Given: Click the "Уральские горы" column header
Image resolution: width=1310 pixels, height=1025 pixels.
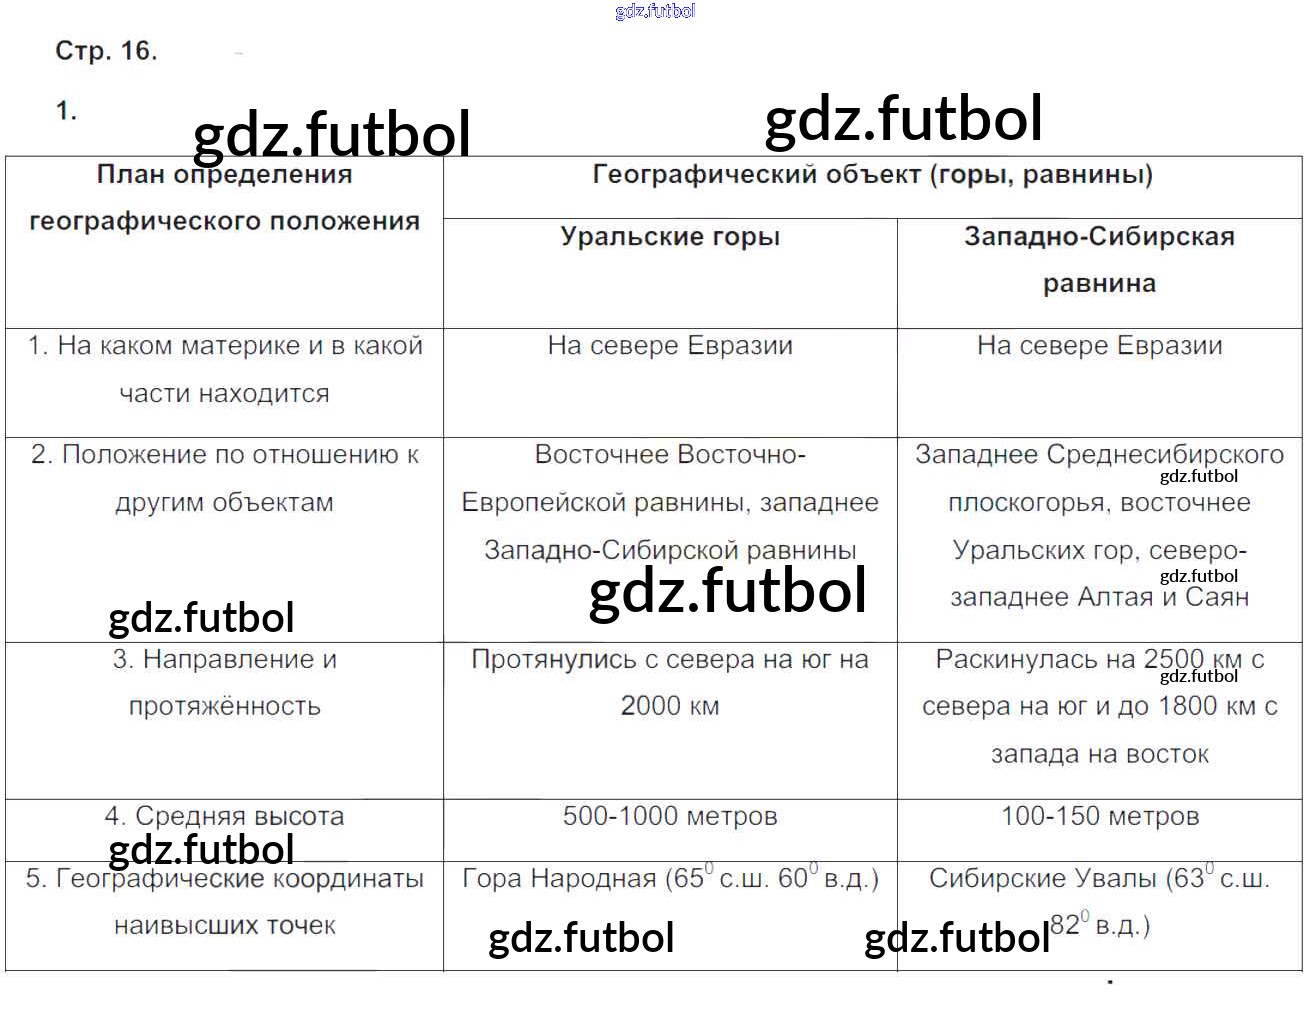Looking at the screenshot, I should pos(670,237).
